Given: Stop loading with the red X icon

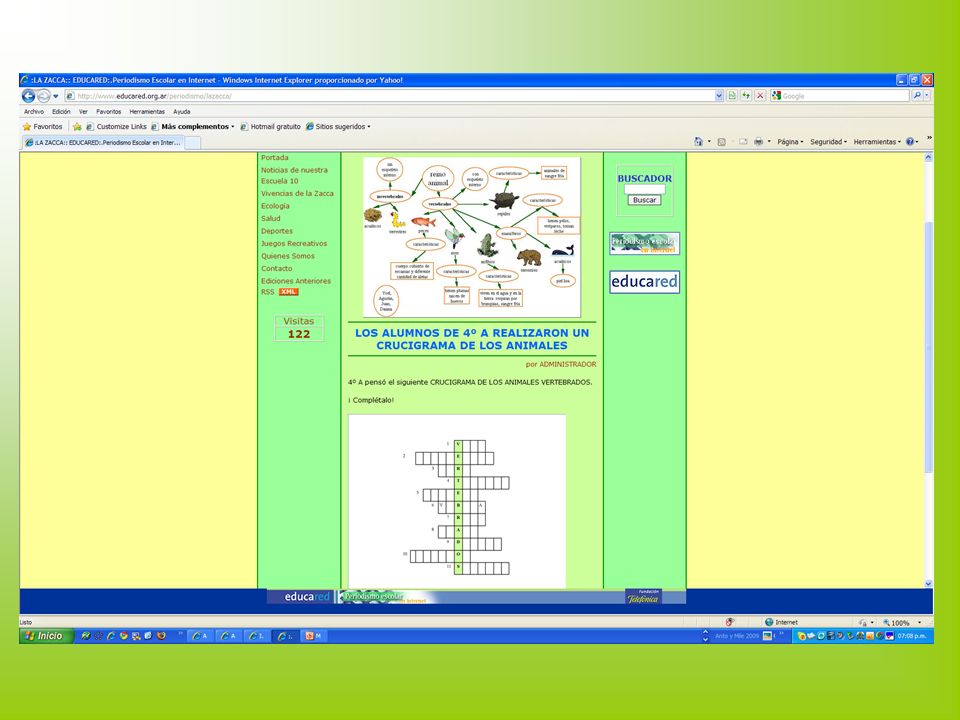Looking at the screenshot, I should tap(760, 96).
